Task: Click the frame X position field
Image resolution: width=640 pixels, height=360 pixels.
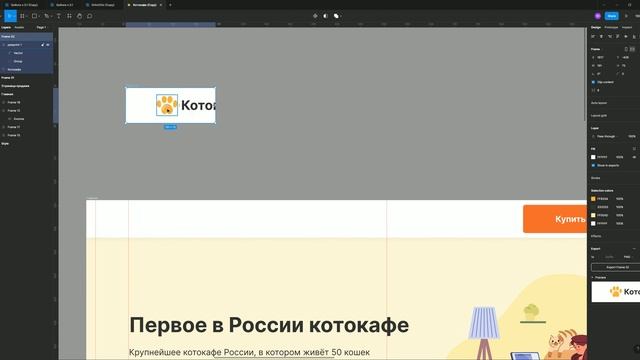Action: coord(600,58)
